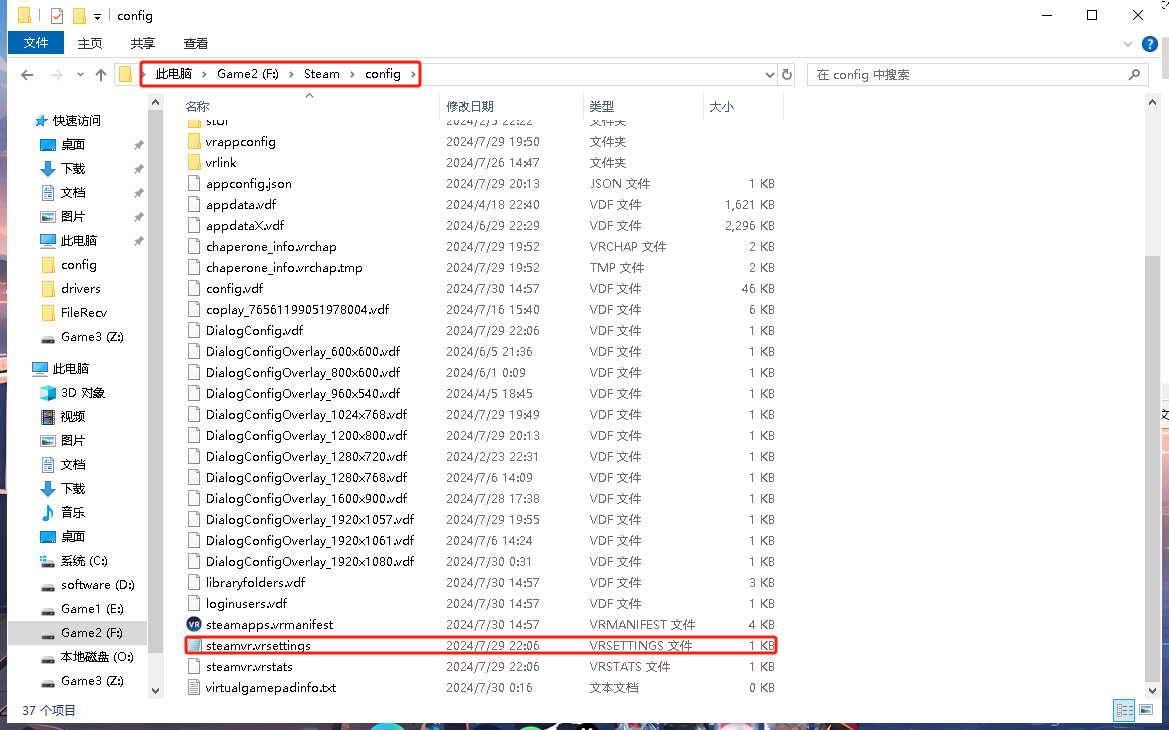Select DialogConfigOverlay_1920x1080.vdf
1169x730 pixels.
coord(310,561)
